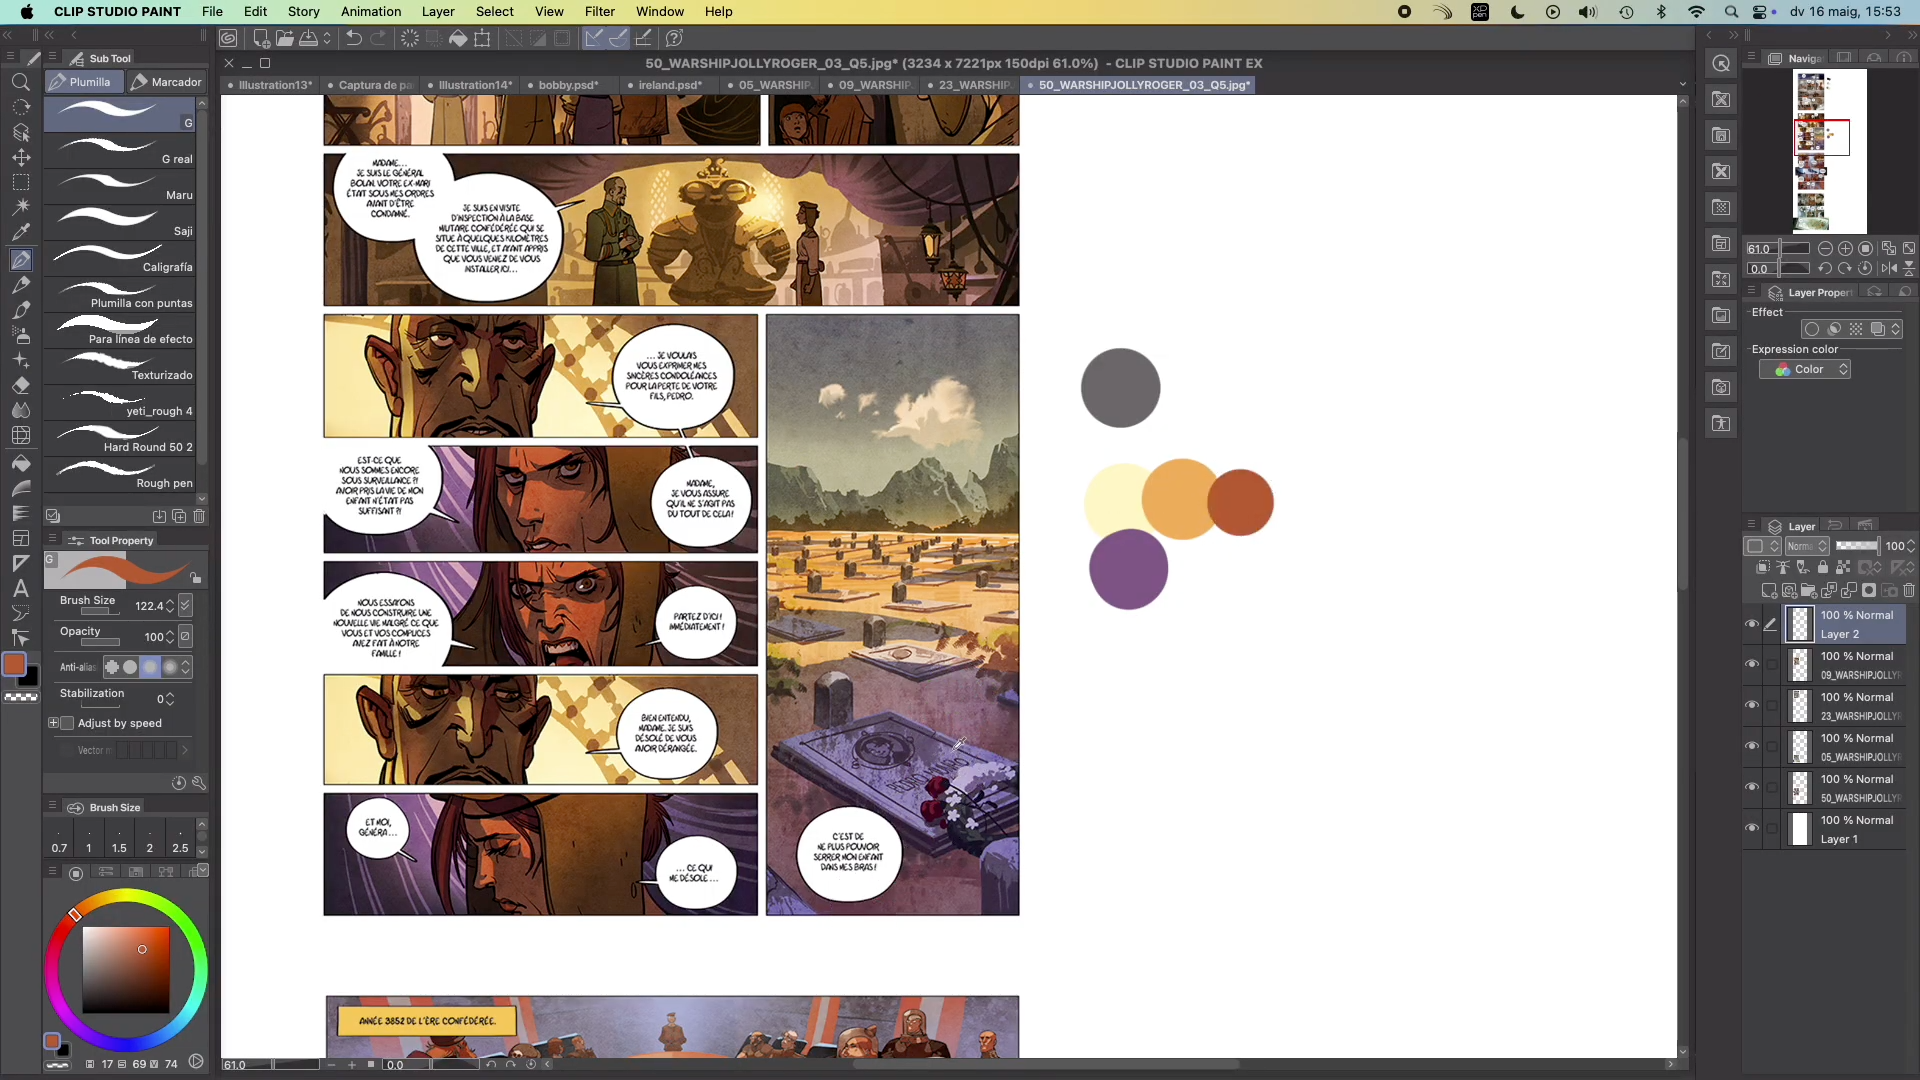The image size is (1920, 1080).
Task: Select the Move layer tool
Action: 20,158
